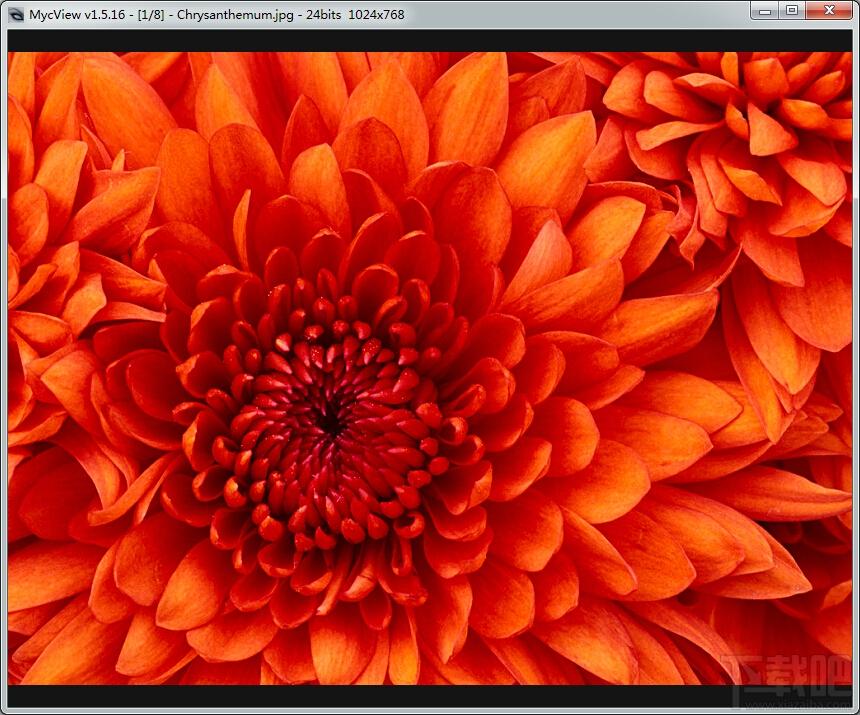Click the 1024x768 resolution text in title

(376, 15)
